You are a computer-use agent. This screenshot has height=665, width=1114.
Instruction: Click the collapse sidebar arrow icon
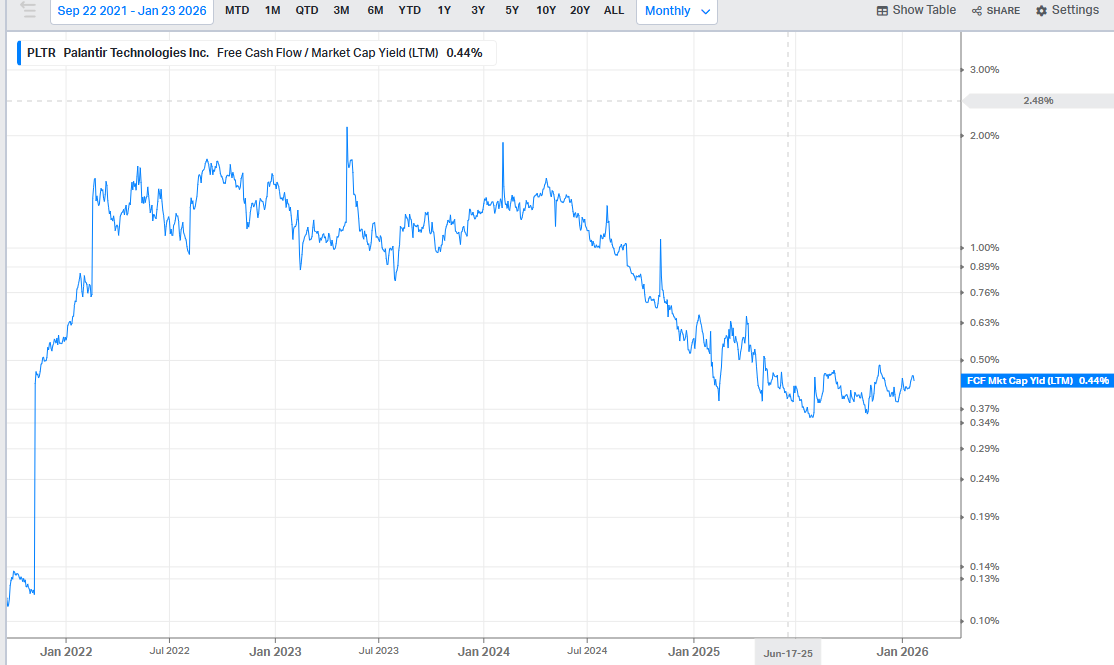(x=28, y=10)
